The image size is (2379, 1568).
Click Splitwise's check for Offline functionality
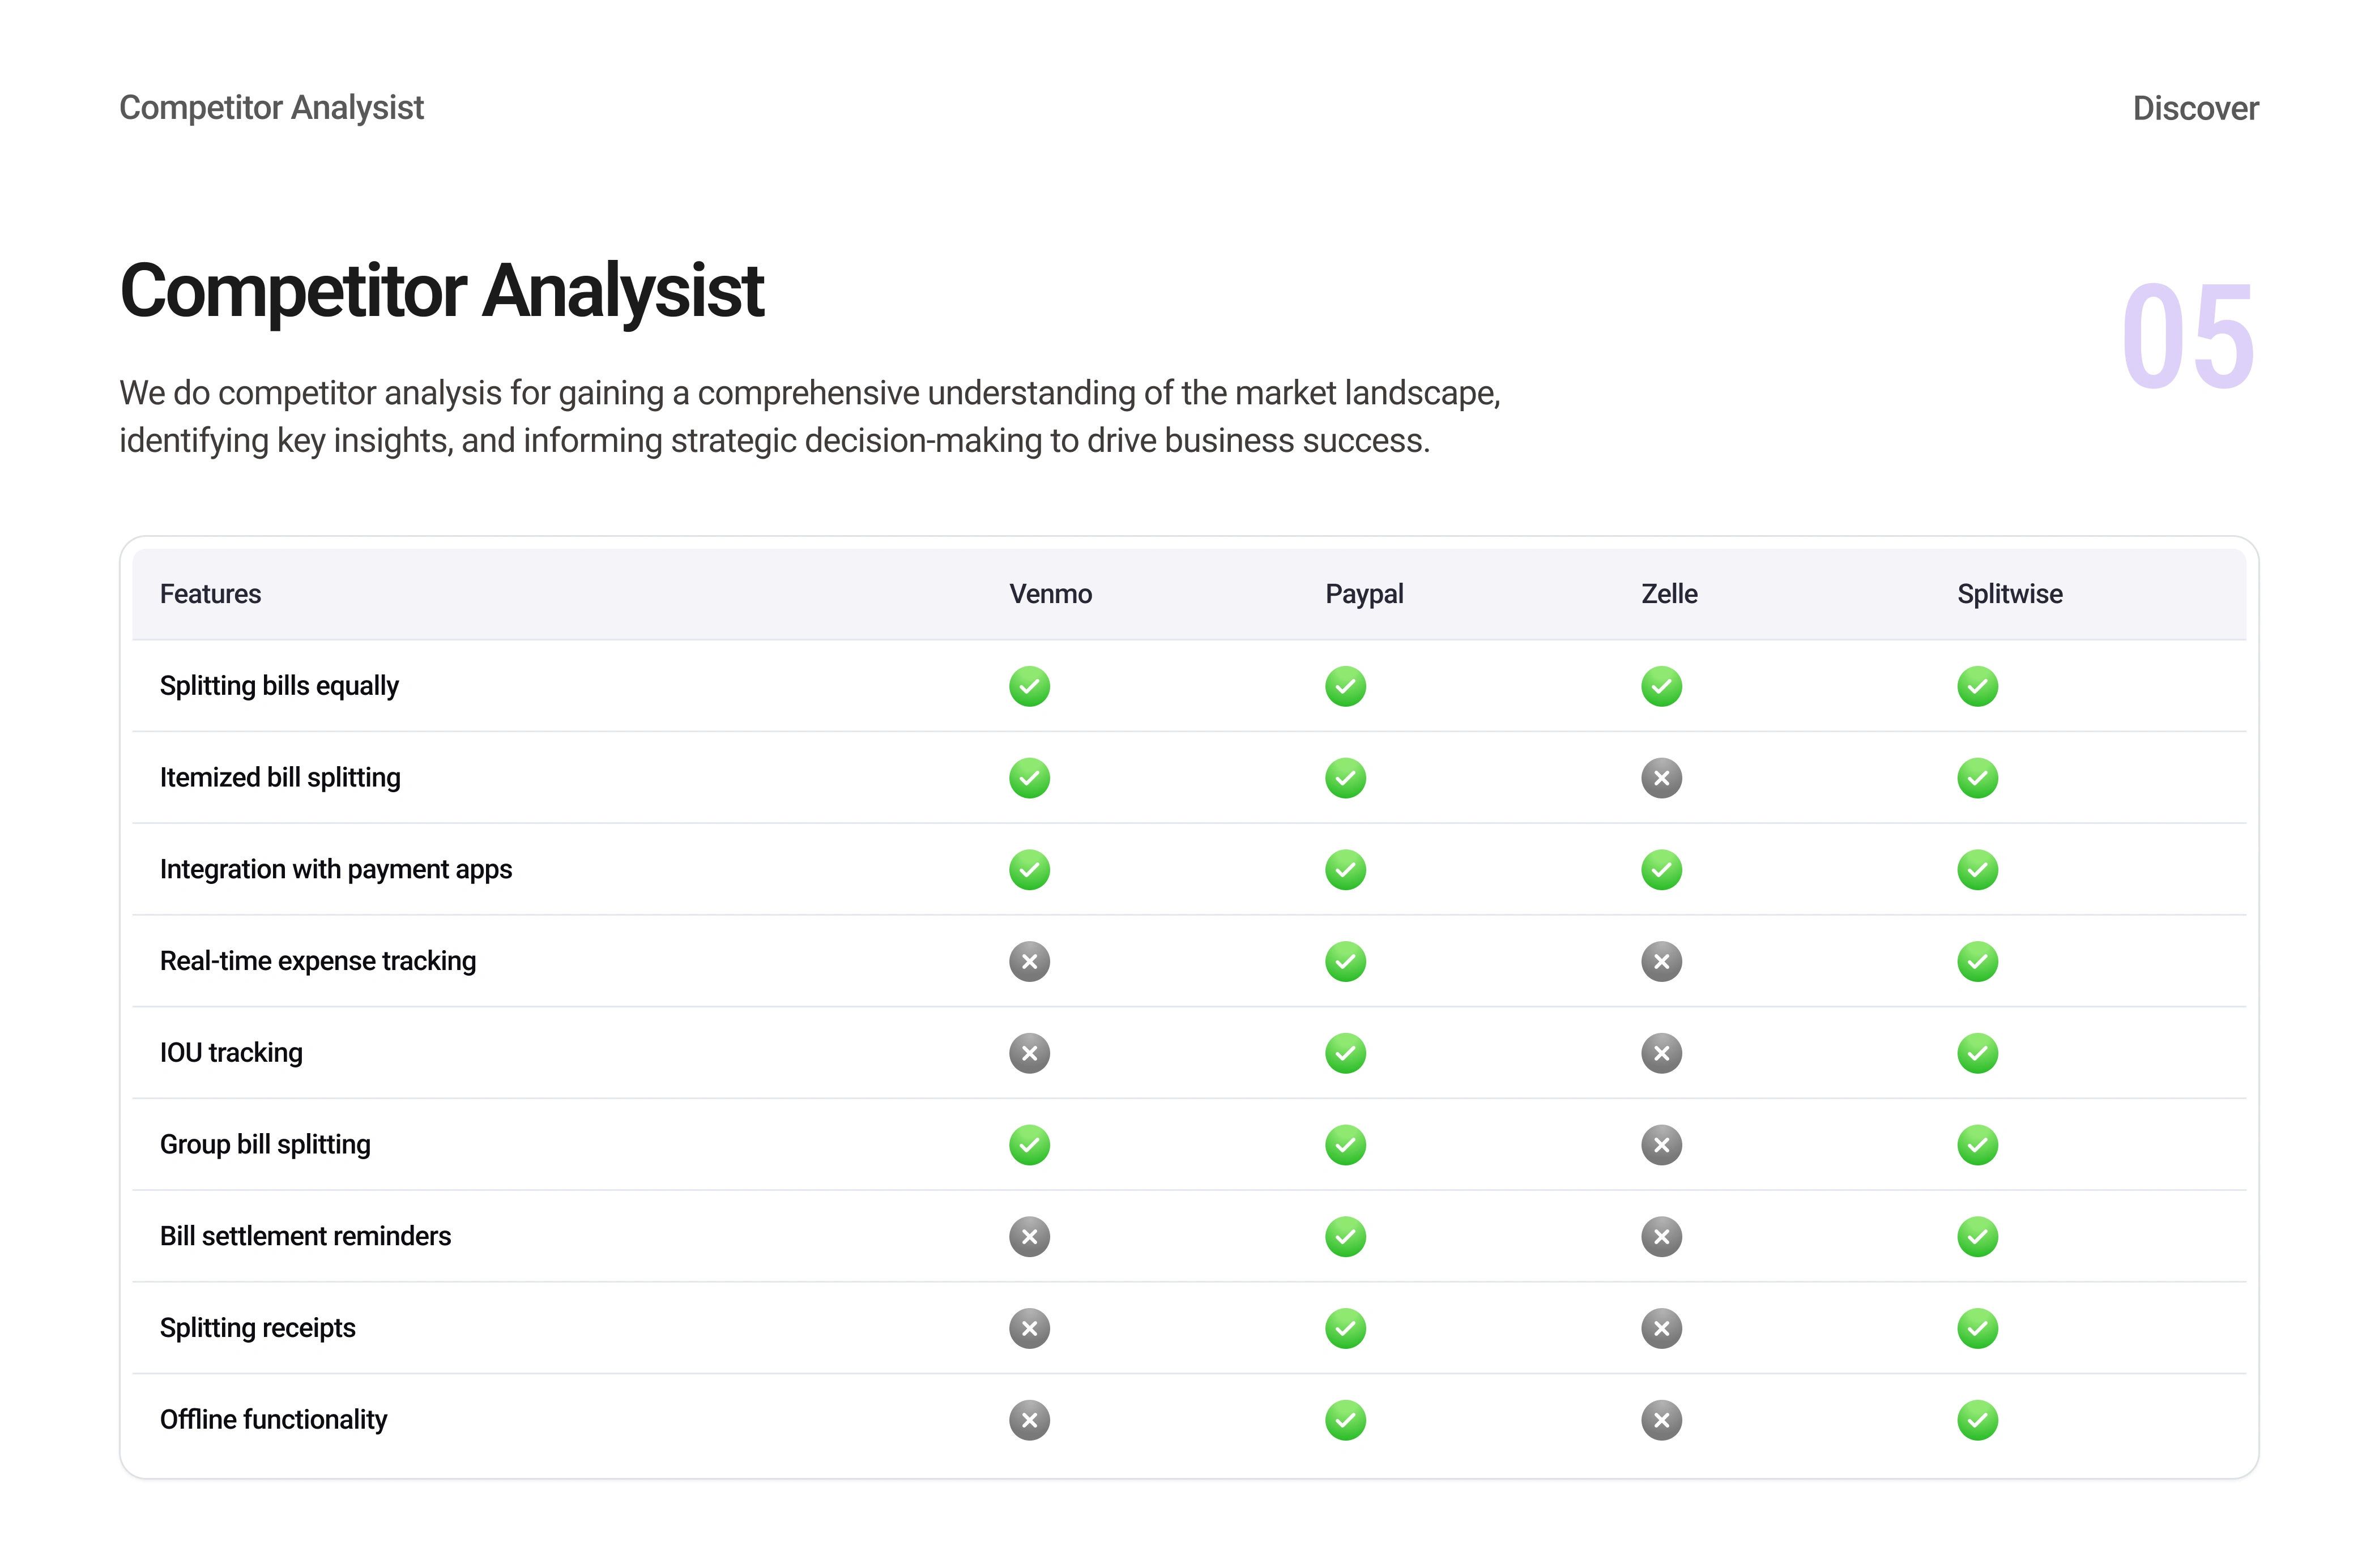click(x=1977, y=1420)
